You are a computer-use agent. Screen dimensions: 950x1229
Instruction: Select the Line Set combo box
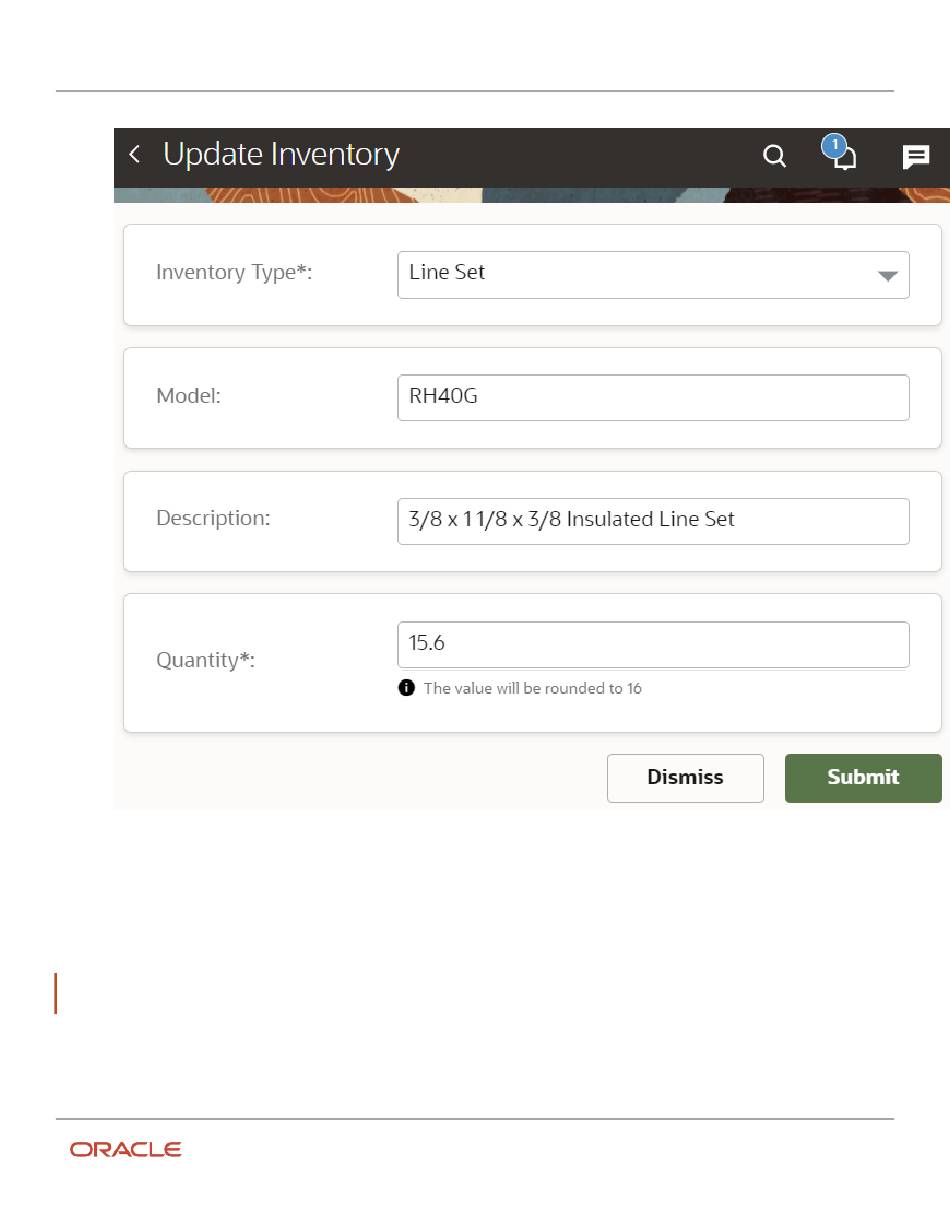pos(653,275)
